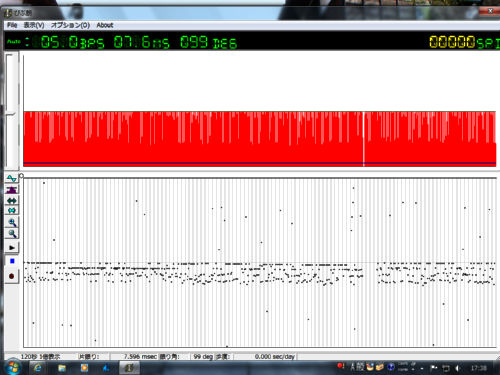Image resolution: width=500 pixels, height=375 pixels.
Task: Open the オプション(O) menu
Action: 70,25
